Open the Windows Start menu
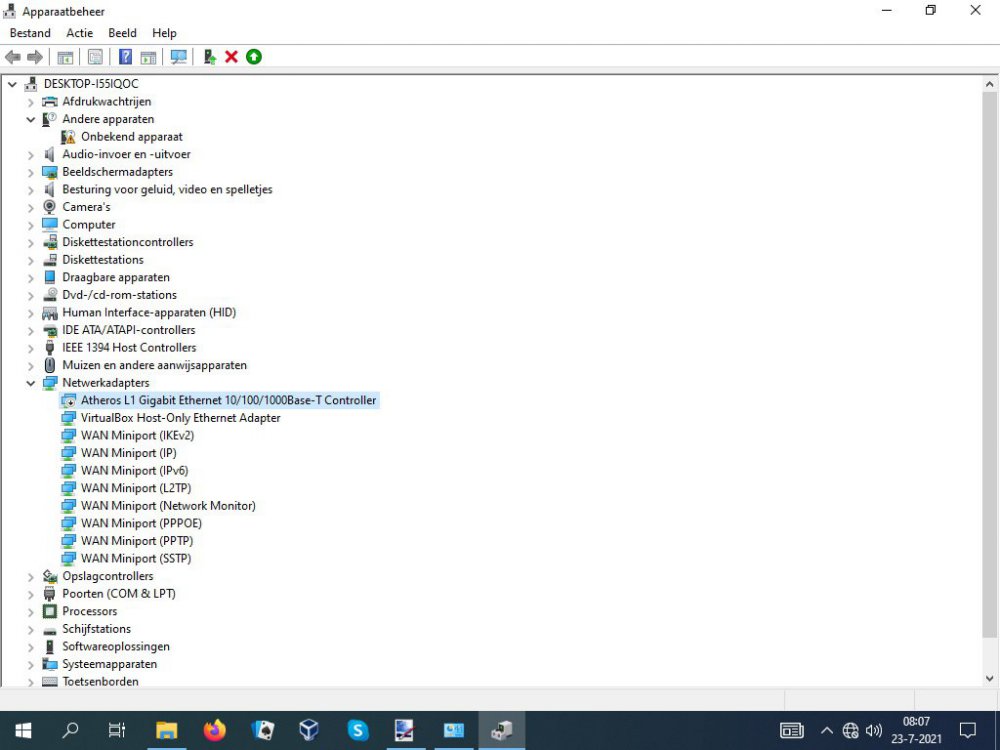The image size is (1000, 750). click(23, 730)
